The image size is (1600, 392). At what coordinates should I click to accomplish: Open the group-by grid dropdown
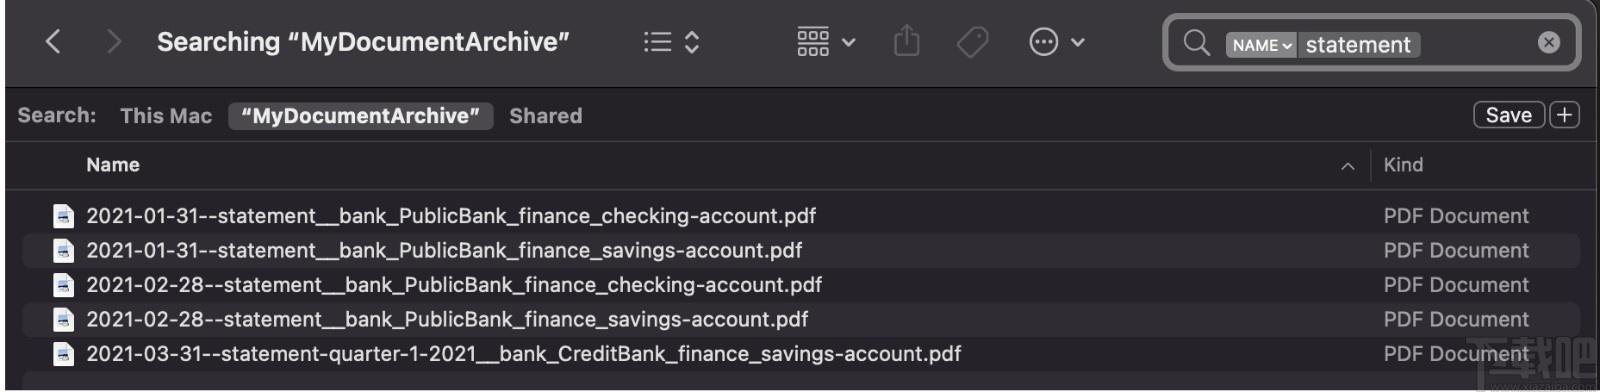[826, 42]
